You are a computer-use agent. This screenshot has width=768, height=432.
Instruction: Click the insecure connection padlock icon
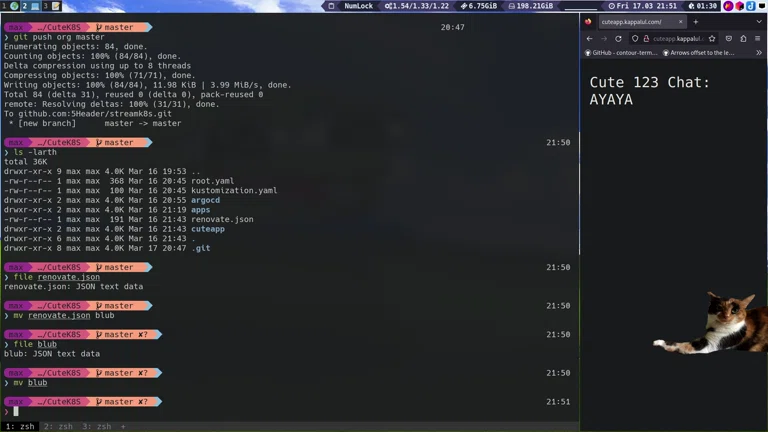click(x=646, y=38)
